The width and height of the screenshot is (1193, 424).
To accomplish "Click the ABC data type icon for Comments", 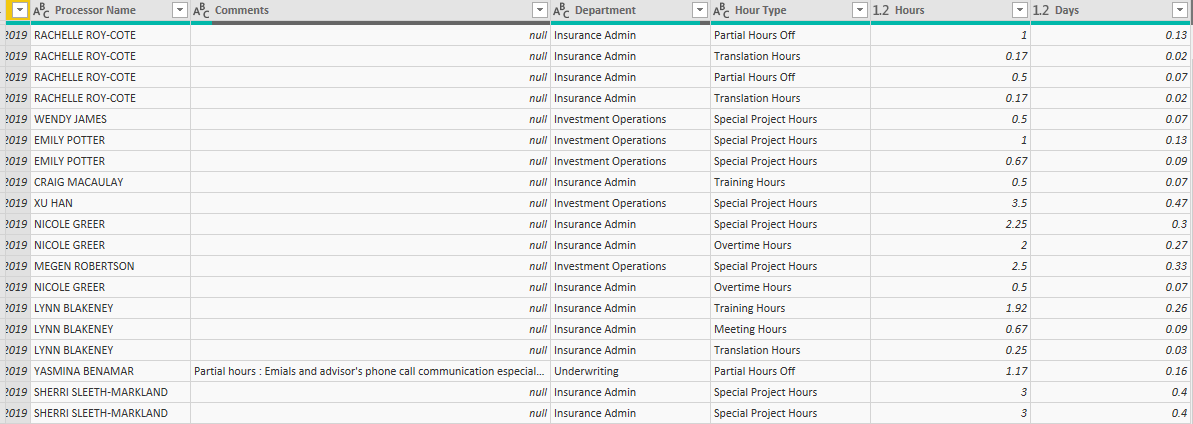I will point(202,11).
